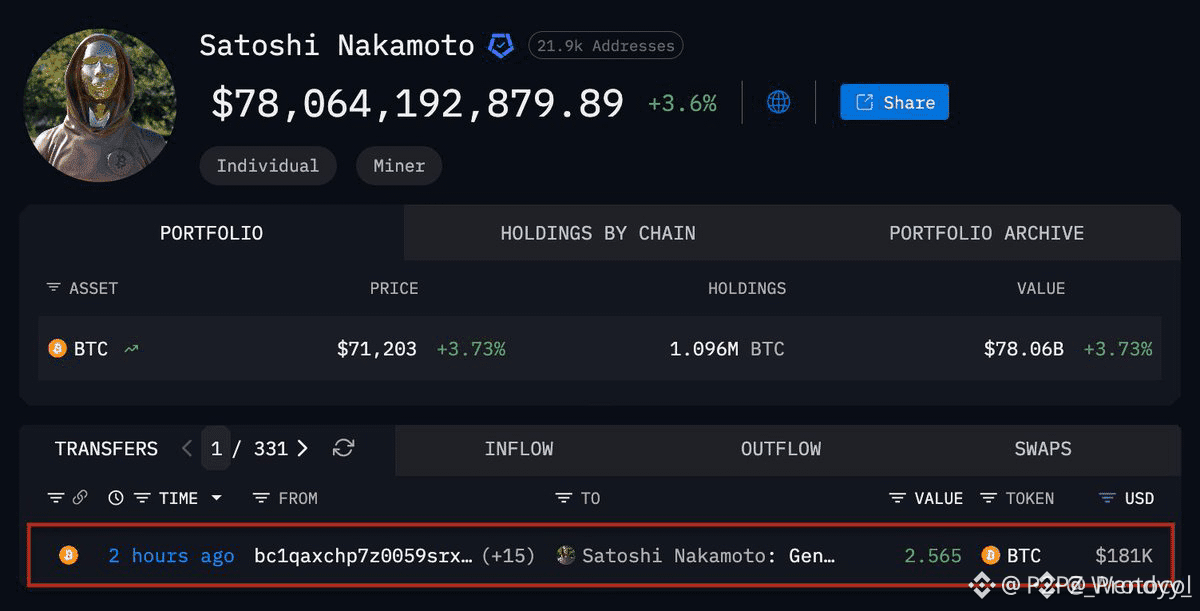Open the FROM column filter
The image size is (1200, 611).
[x=261, y=498]
